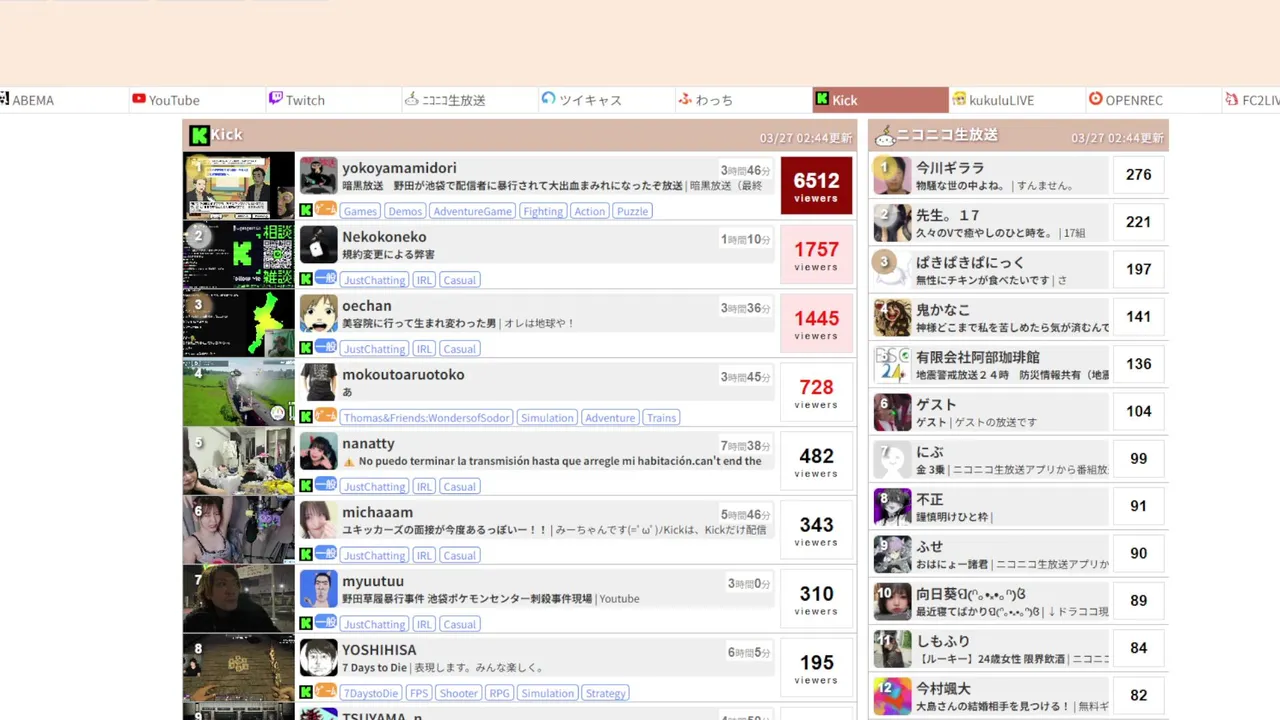Select the Fighting tag
Screen dimensions: 1280x720
[543, 211]
